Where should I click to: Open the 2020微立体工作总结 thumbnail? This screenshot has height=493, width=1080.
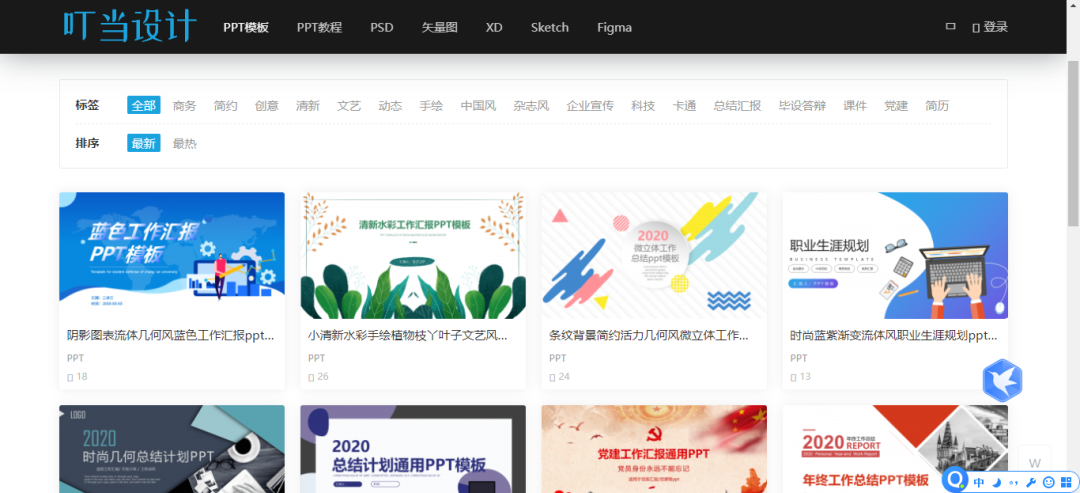(654, 255)
